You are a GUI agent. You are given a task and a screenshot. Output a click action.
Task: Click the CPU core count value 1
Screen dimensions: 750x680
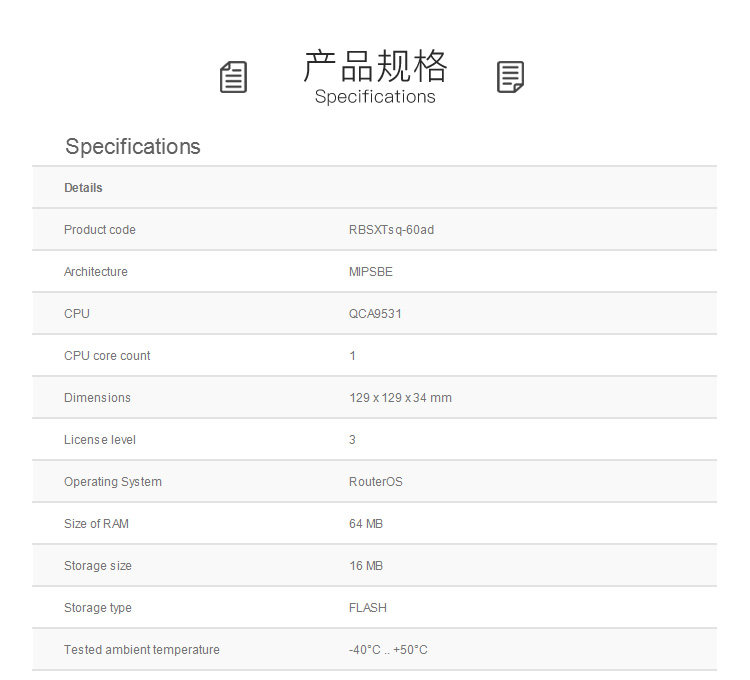tap(353, 356)
